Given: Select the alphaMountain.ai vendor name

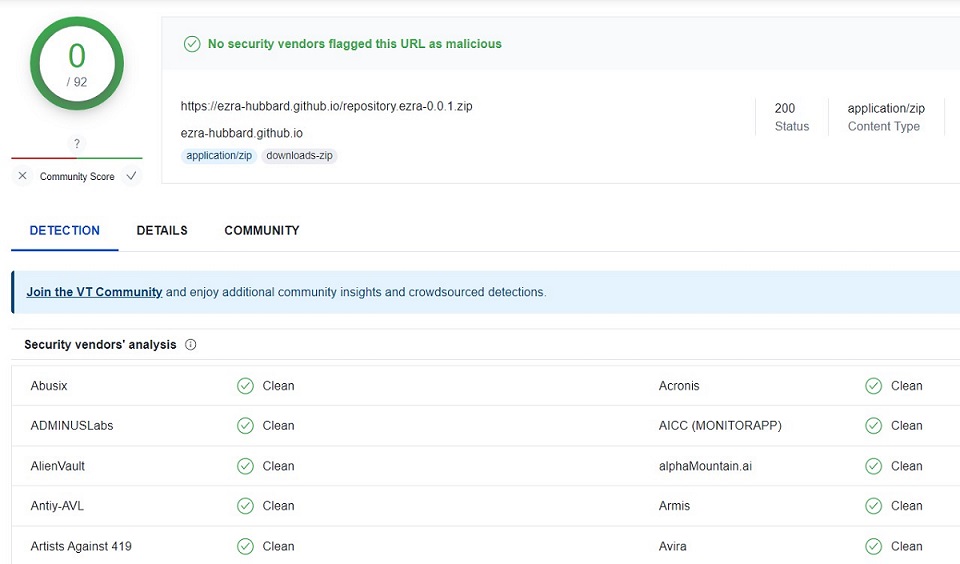Looking at the screenshot, I should pos(705,466).
